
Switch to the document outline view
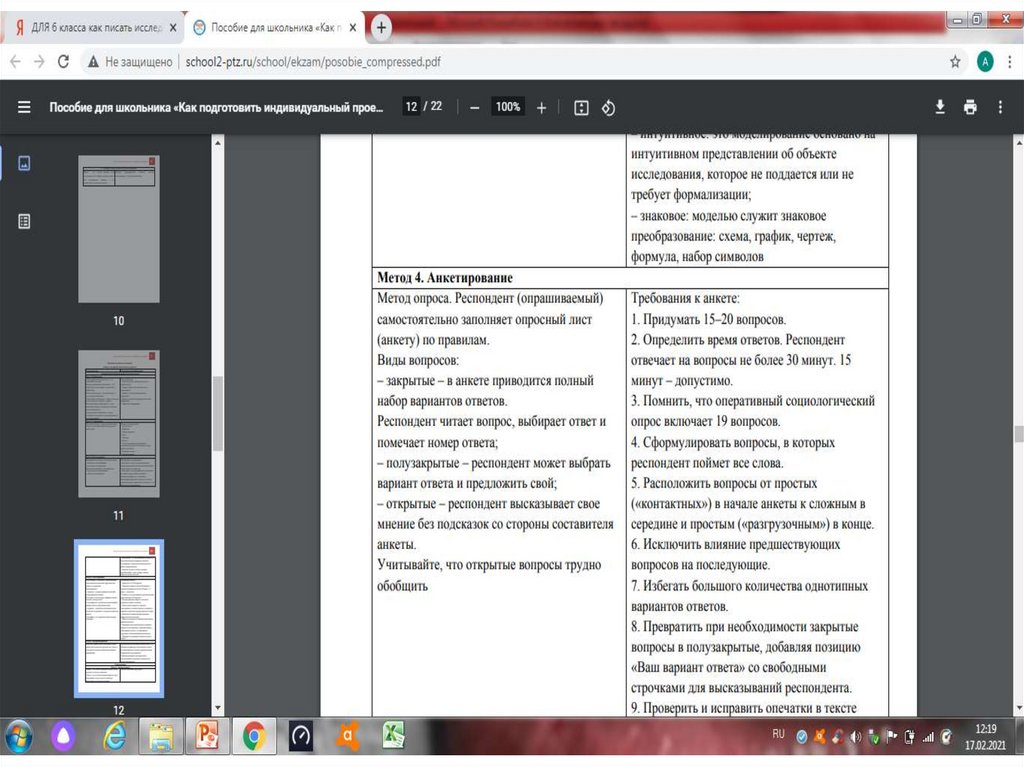[x=25, y=222]
